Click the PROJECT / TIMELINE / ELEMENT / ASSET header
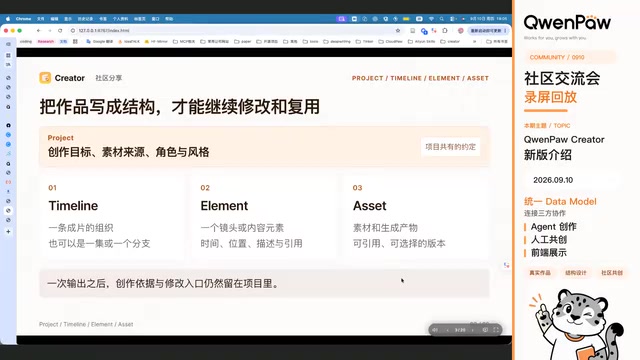The width and height of the screenshot is (640, 360). (420, 78)
